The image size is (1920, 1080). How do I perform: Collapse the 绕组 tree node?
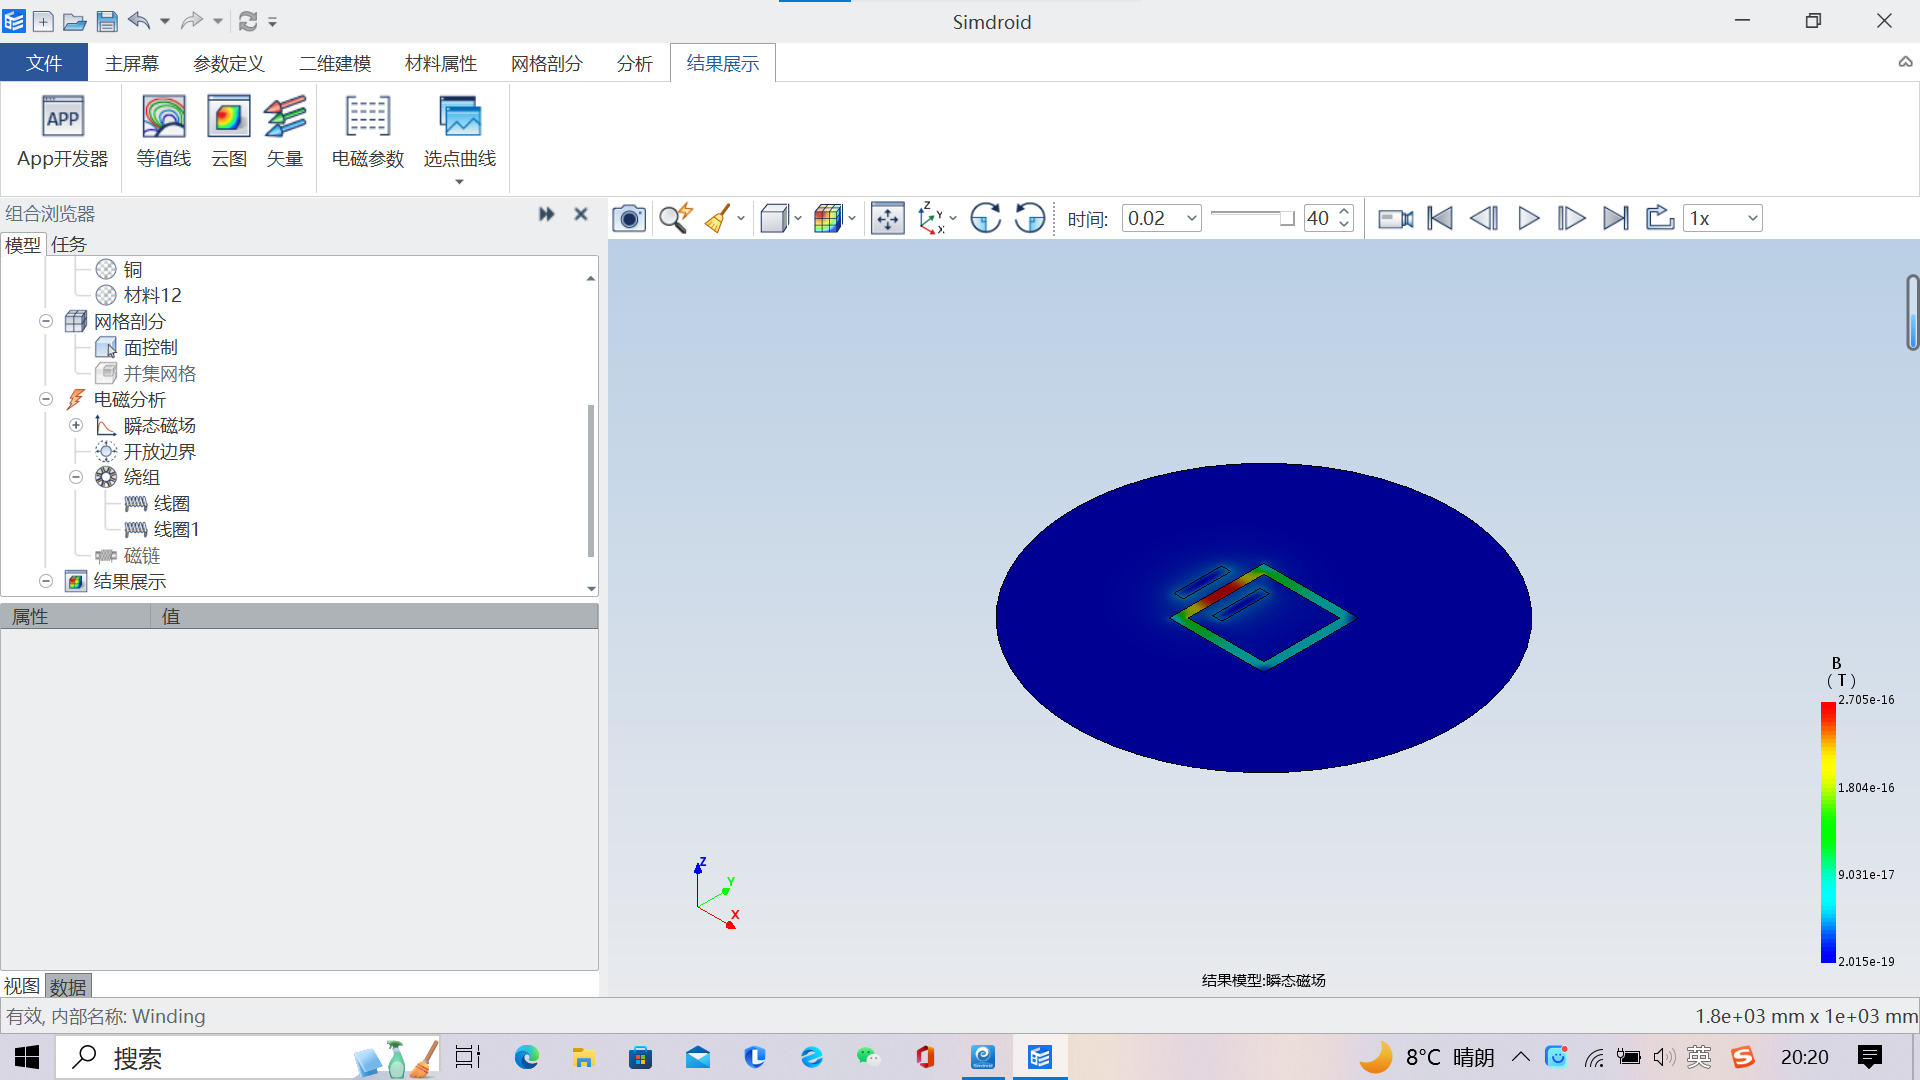pyautogui.click(x=76, y=477)
